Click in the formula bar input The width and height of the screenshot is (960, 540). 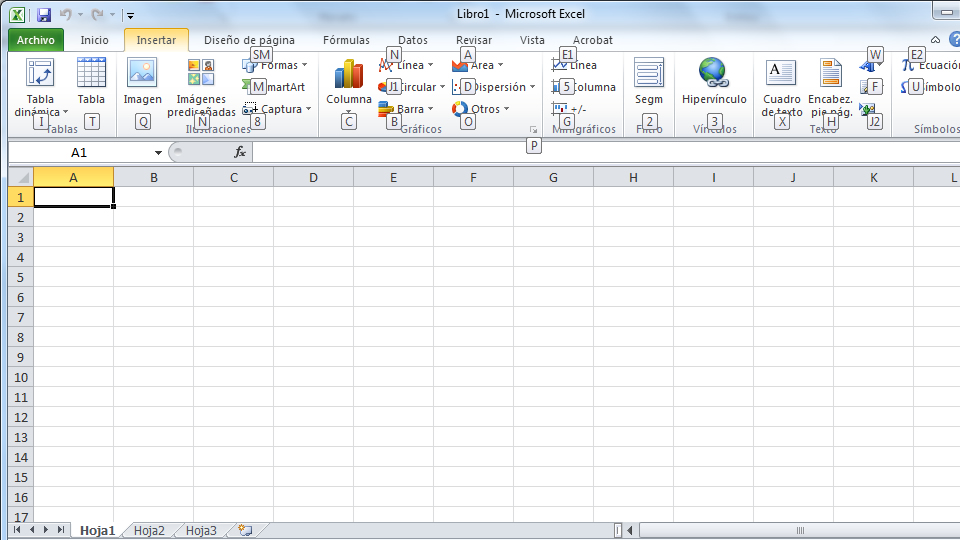[x=606, y=152]
